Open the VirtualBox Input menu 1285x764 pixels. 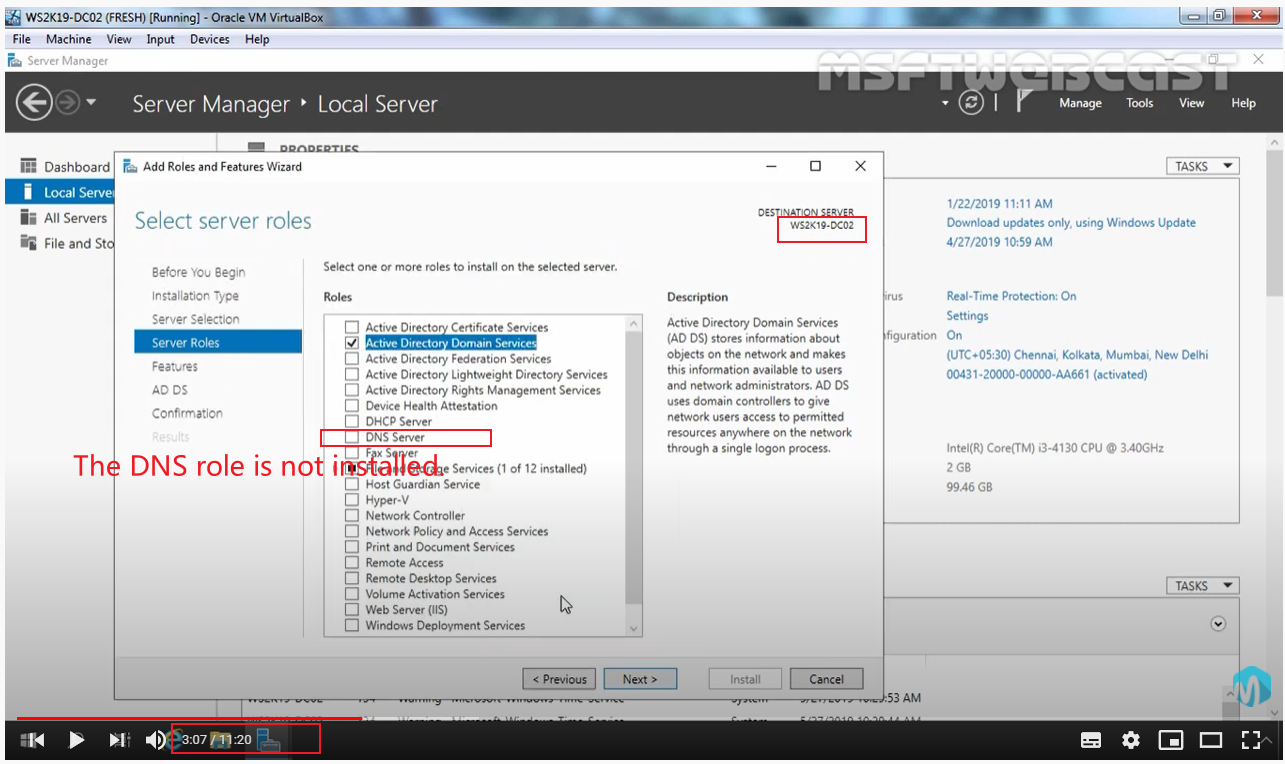pyautogui.click(x=160, y=39)
